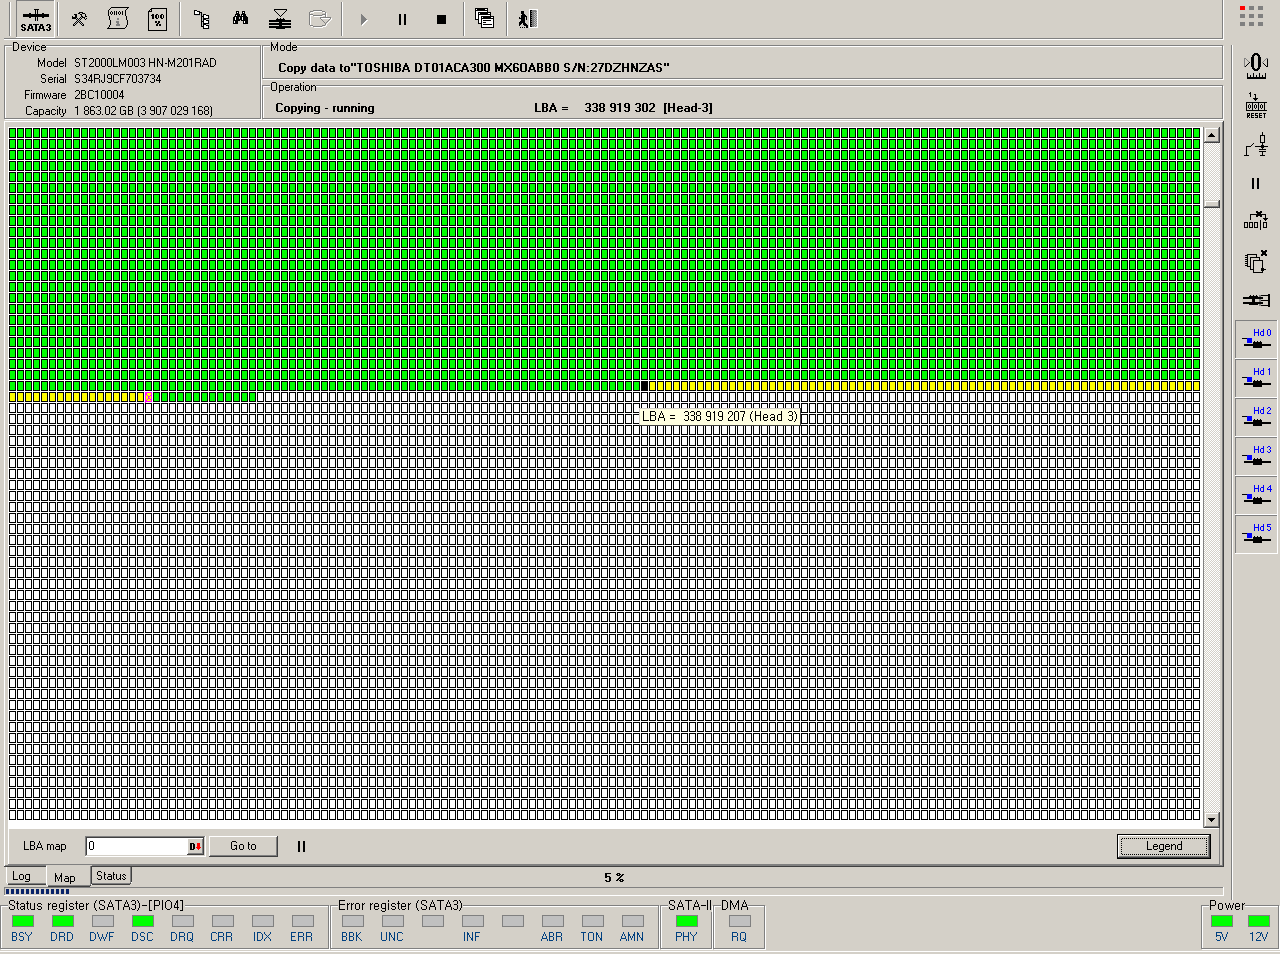
Task: Click the Go to button
Action: [x=243, y=846]
